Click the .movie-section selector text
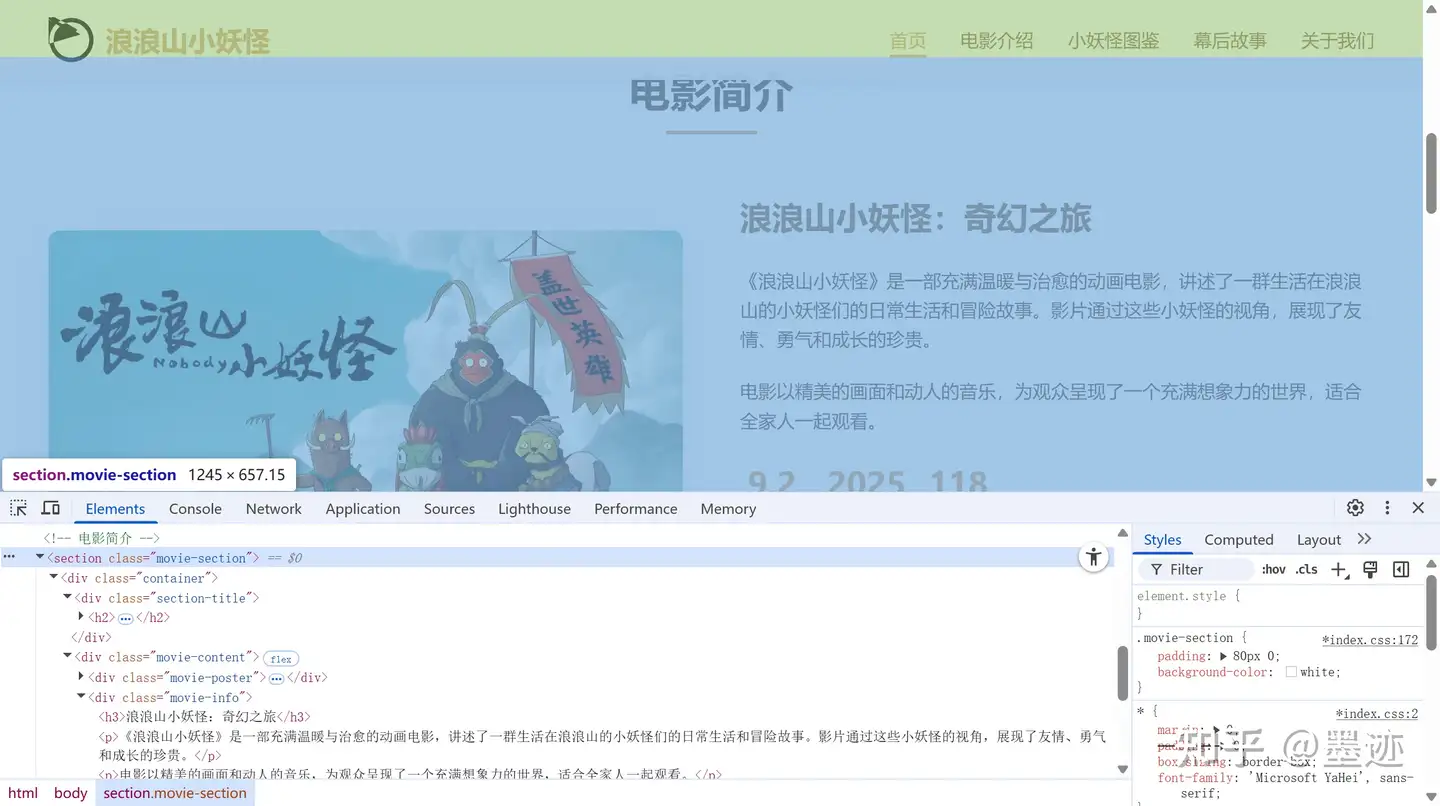 [1185, 638]
